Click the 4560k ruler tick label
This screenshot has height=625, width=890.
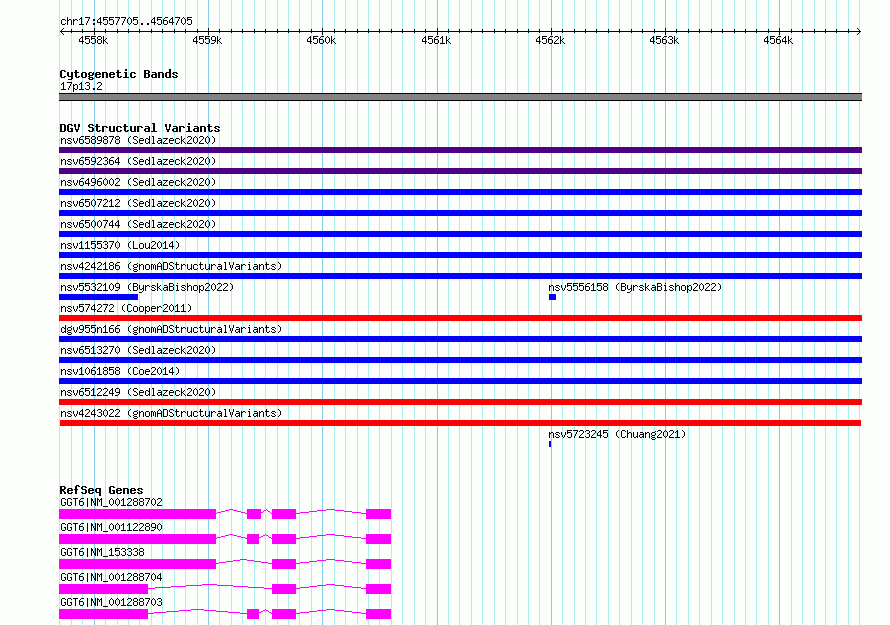point(321,40)
